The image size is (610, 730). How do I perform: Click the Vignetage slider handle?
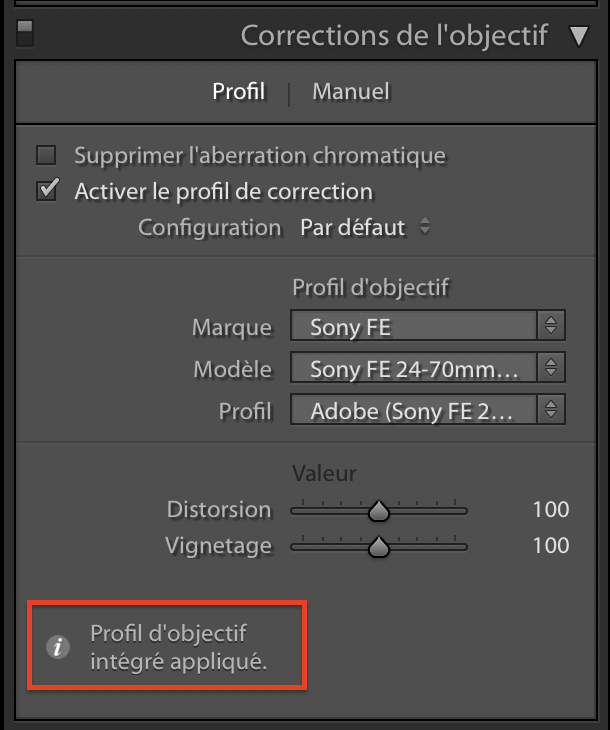pos(378,547)
